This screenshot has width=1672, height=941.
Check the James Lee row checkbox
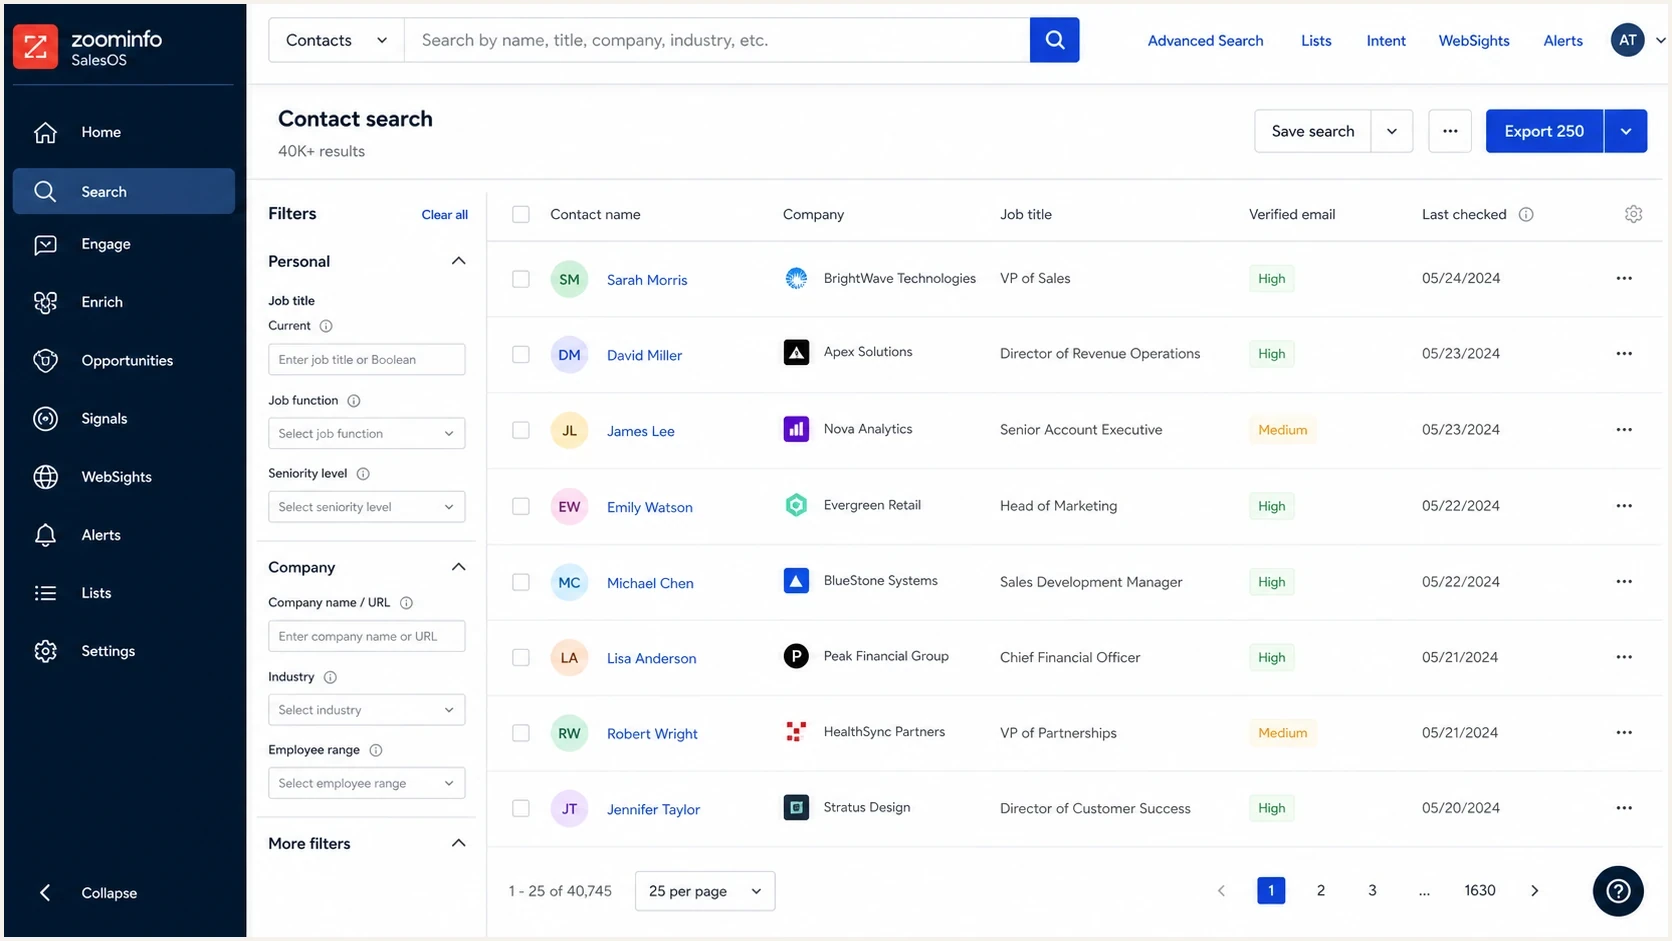pos(521,430)
